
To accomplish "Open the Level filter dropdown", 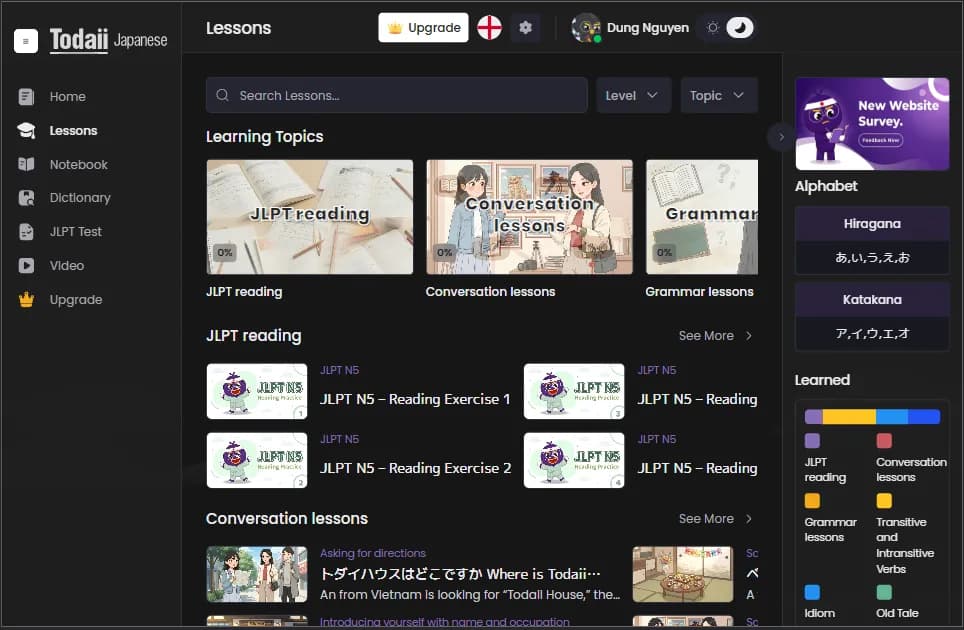I will pyautogui.click(x=633, y=95).
